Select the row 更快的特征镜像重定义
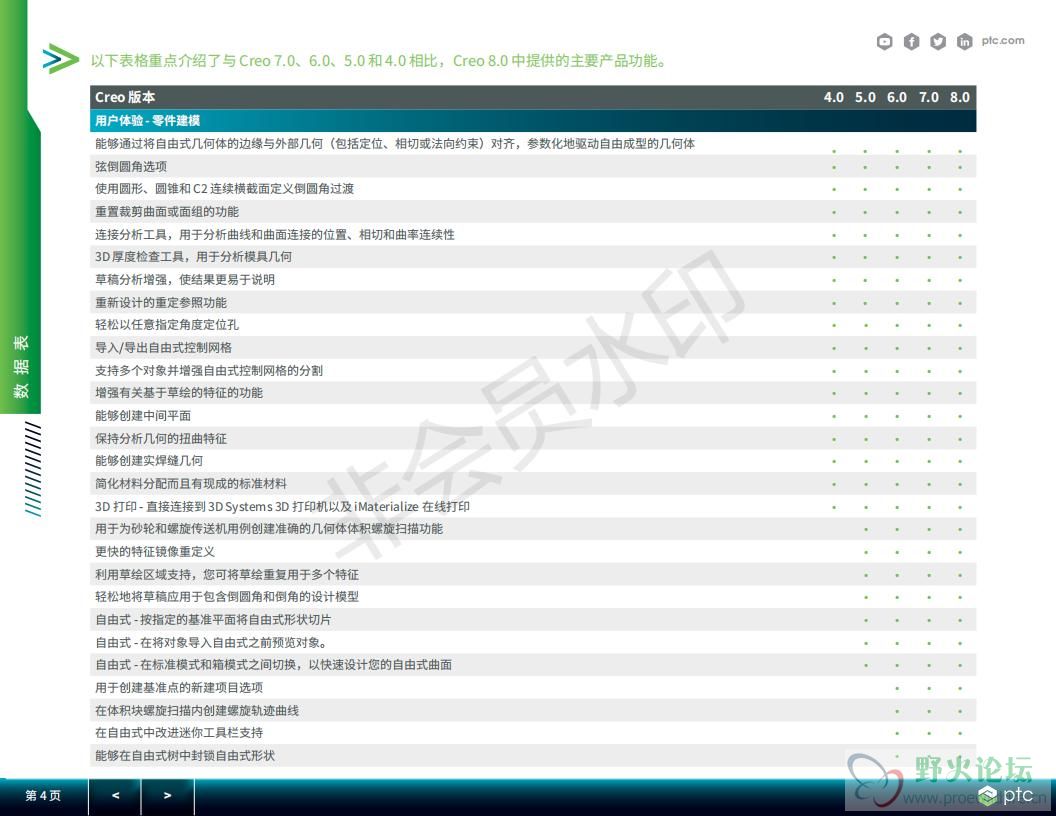The image size is (1056, 816). (533, 551)
